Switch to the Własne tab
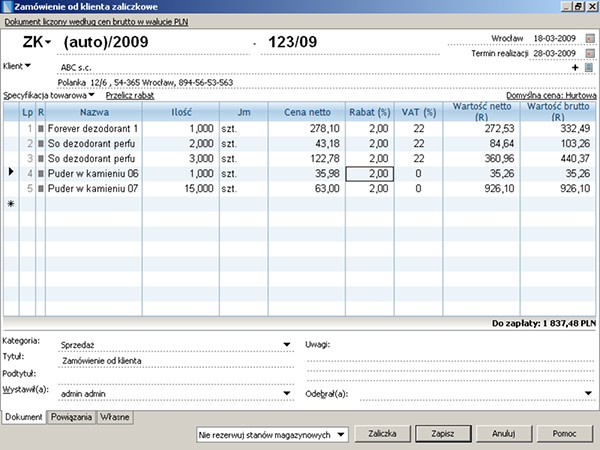The image size is (600, 450). (x=114, y=417)
